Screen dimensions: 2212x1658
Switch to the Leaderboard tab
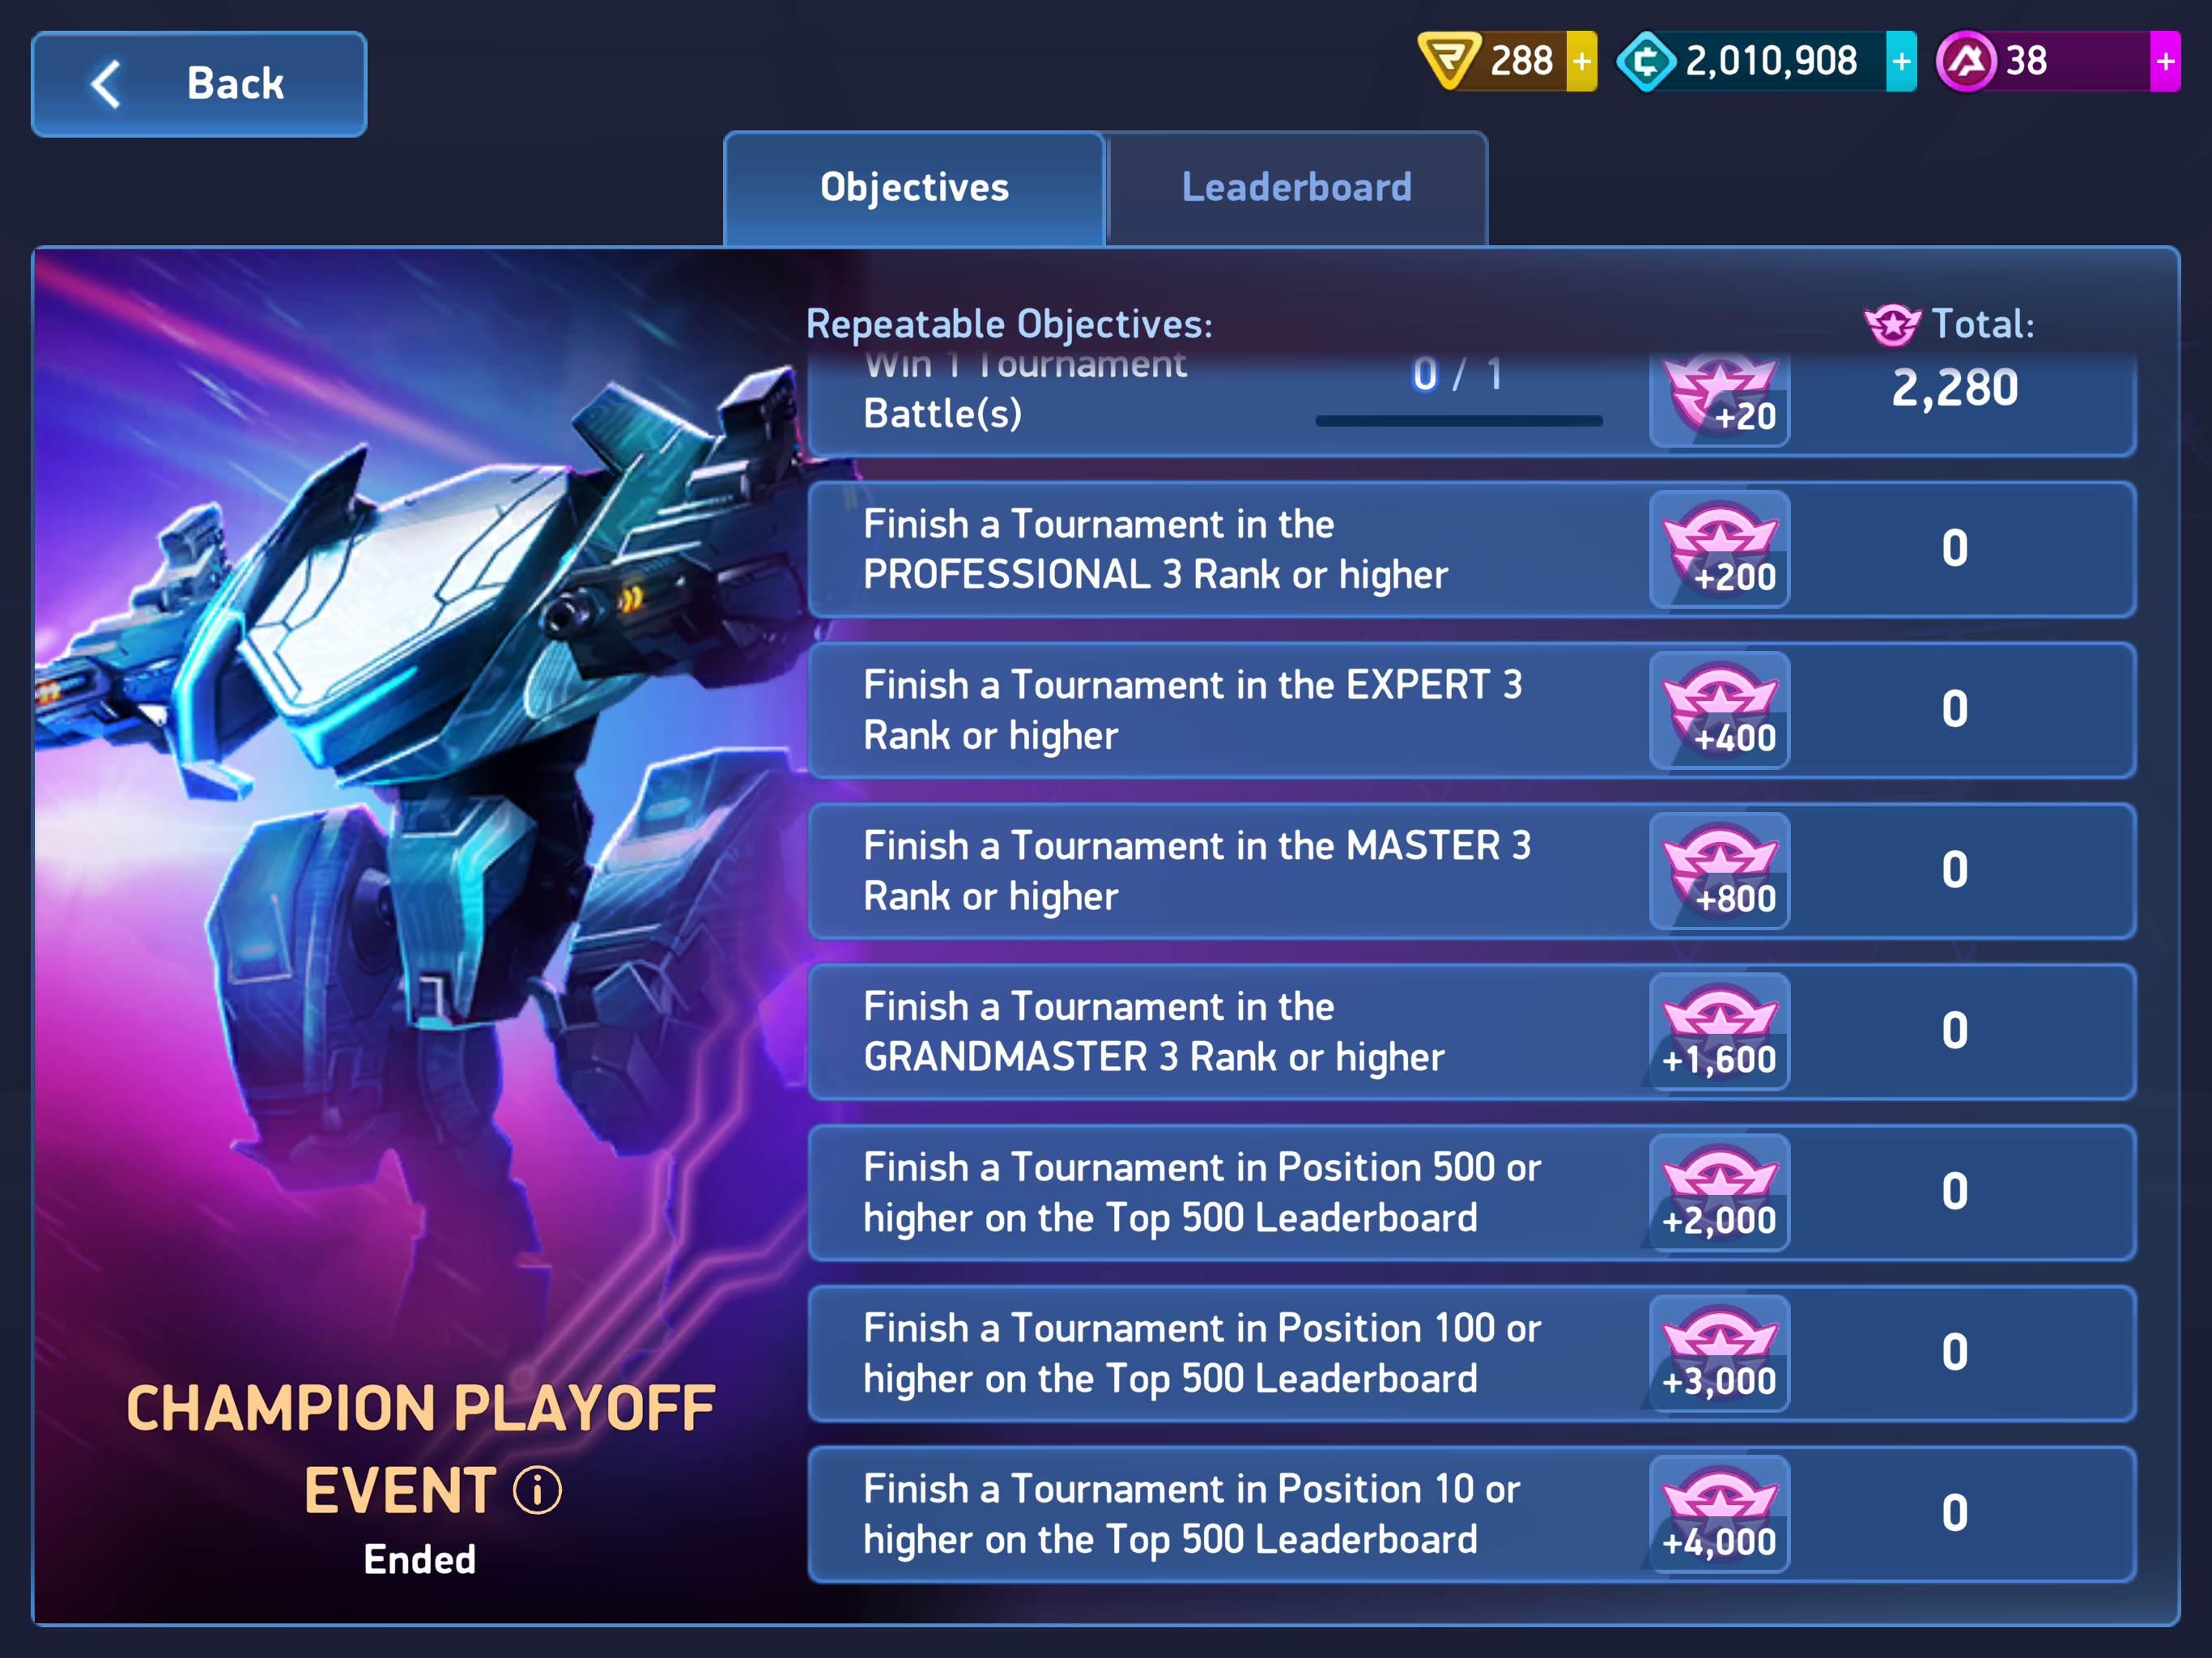(1297, 188)
